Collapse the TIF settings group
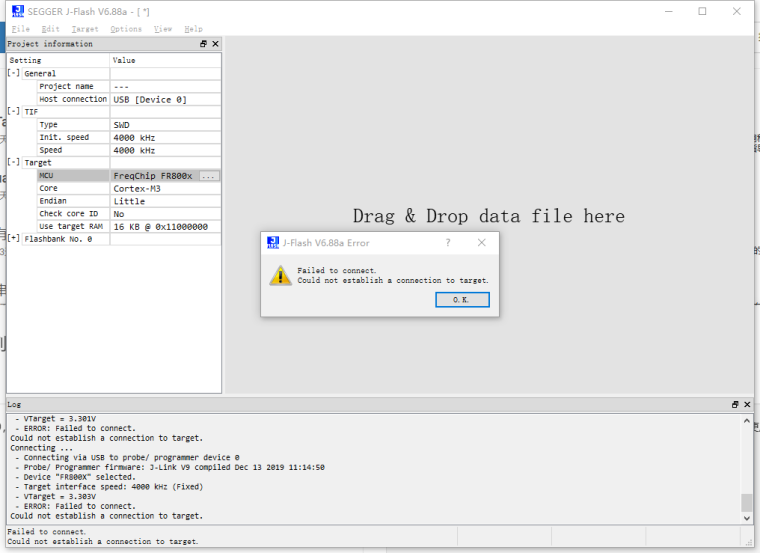The width and height of the screenshot is (760, 553). tap(14, 111)
